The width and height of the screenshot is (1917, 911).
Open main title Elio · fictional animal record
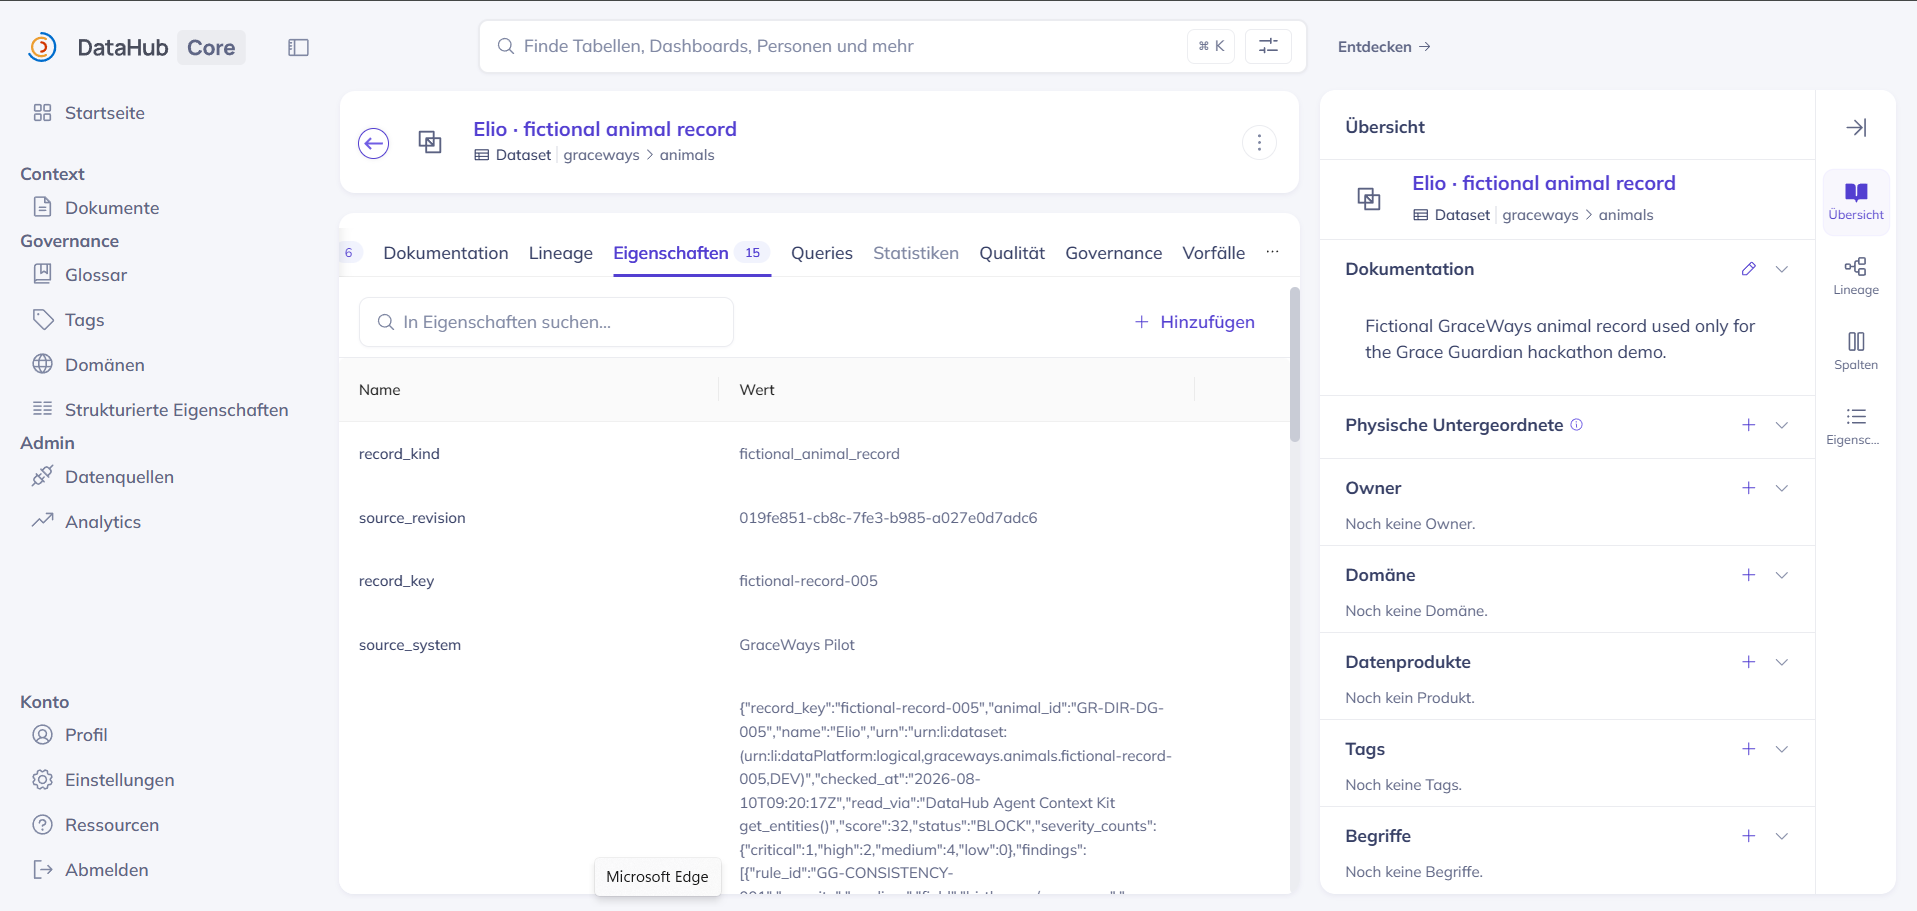pos(605,129)
